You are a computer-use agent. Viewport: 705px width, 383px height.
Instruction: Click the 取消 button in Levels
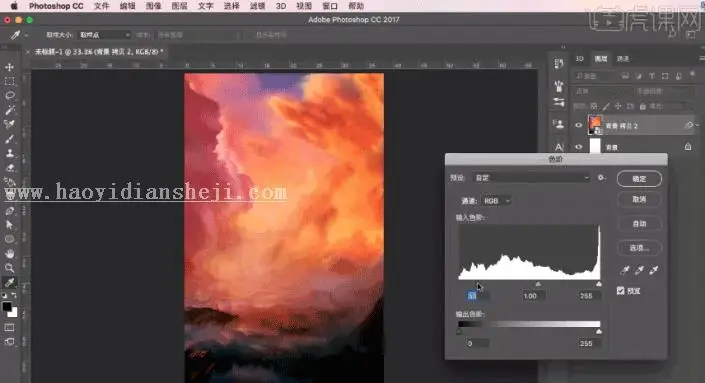pos(639,199)
